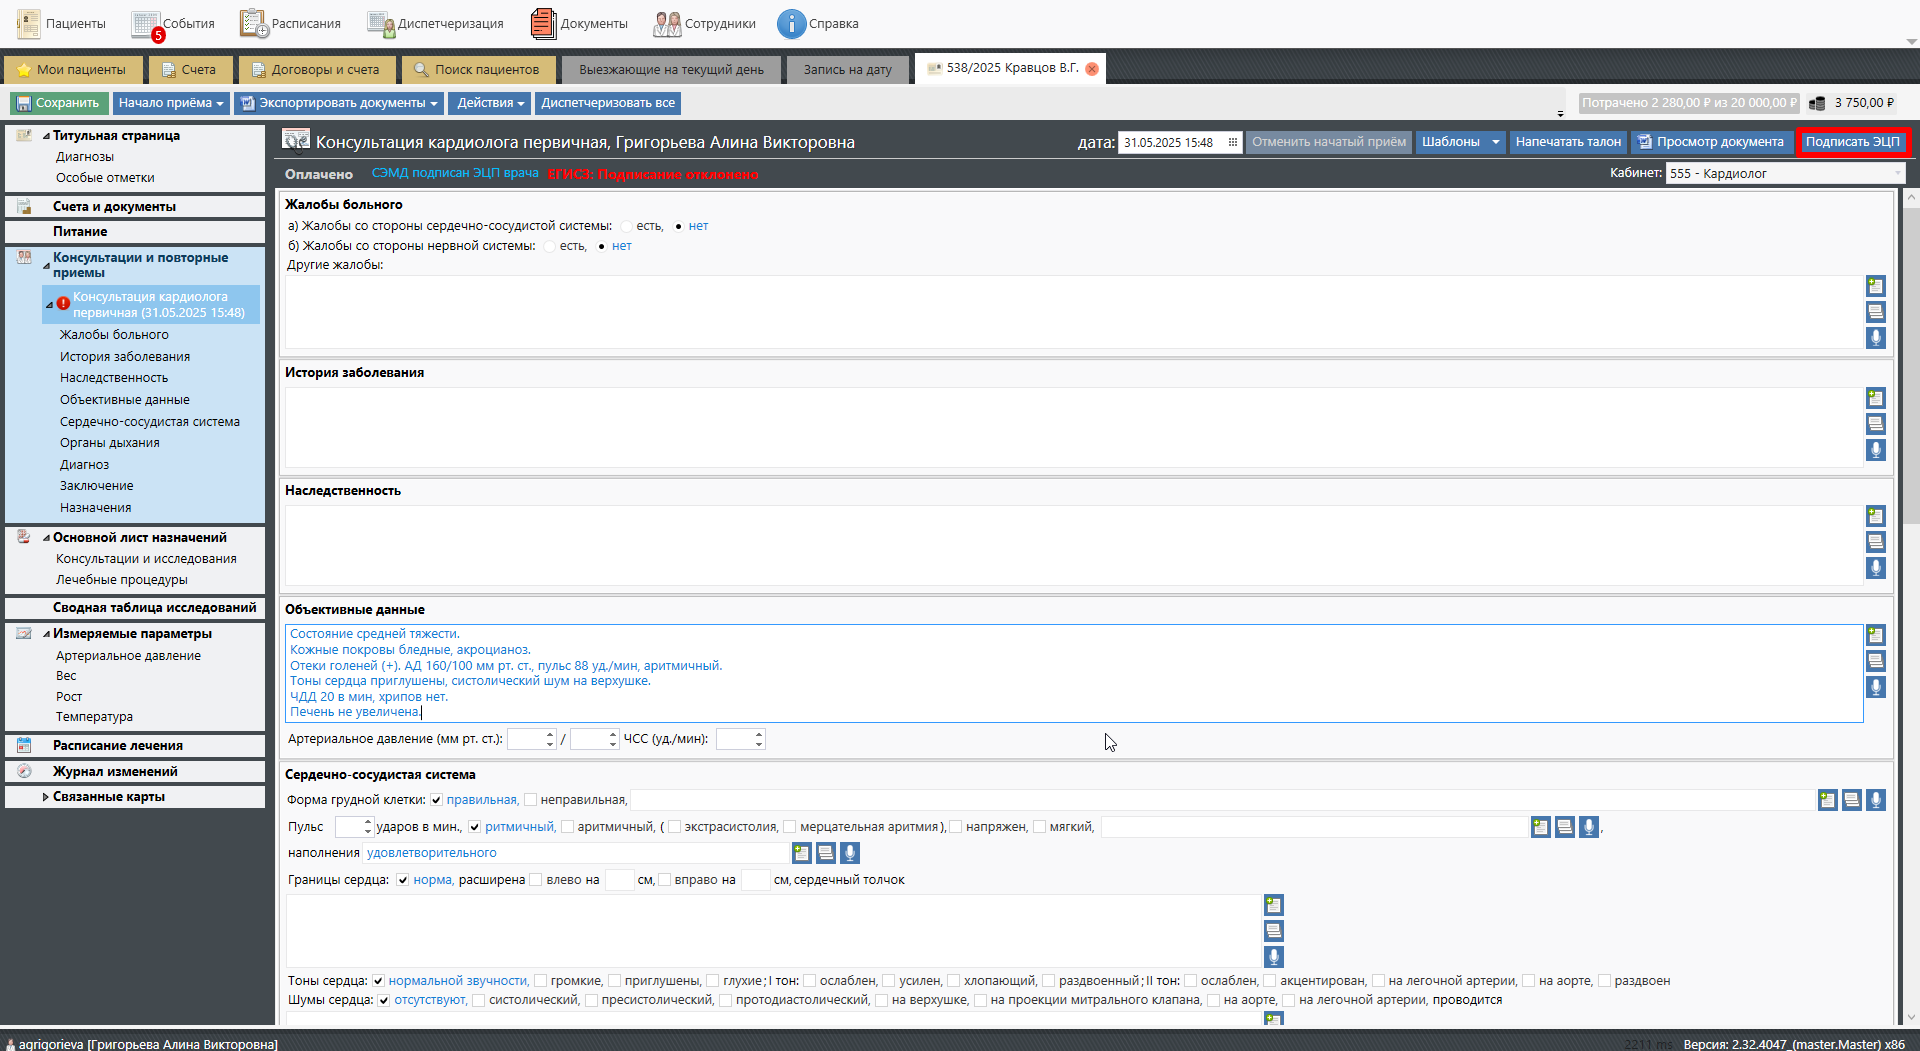Click the Подписать ЭЦП button
This screenshot has width=1920, height=1051.
point(1852,142)
